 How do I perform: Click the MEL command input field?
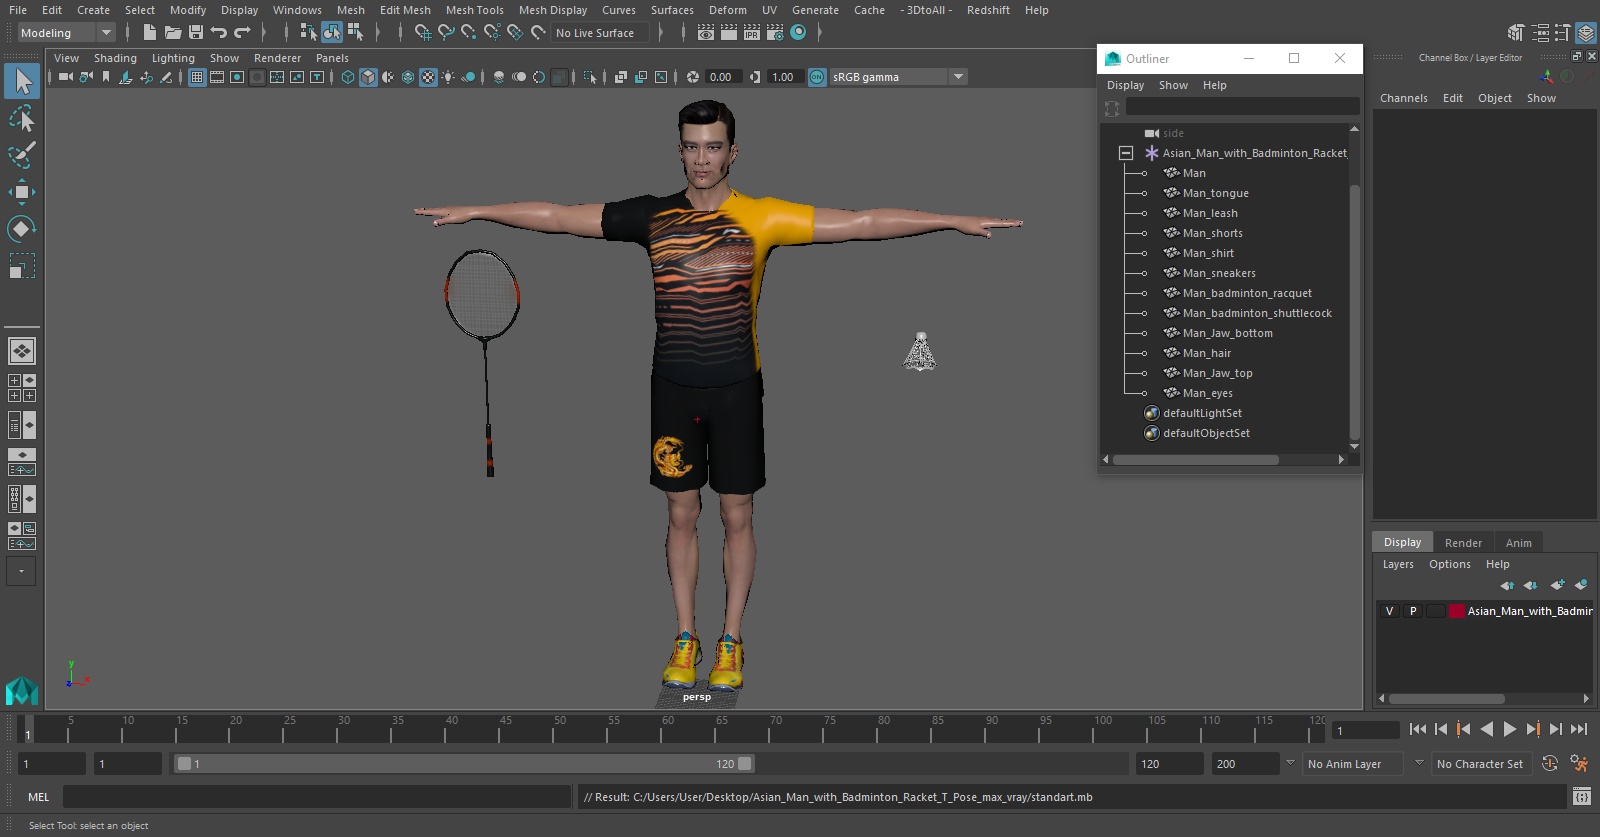(317, 797)
